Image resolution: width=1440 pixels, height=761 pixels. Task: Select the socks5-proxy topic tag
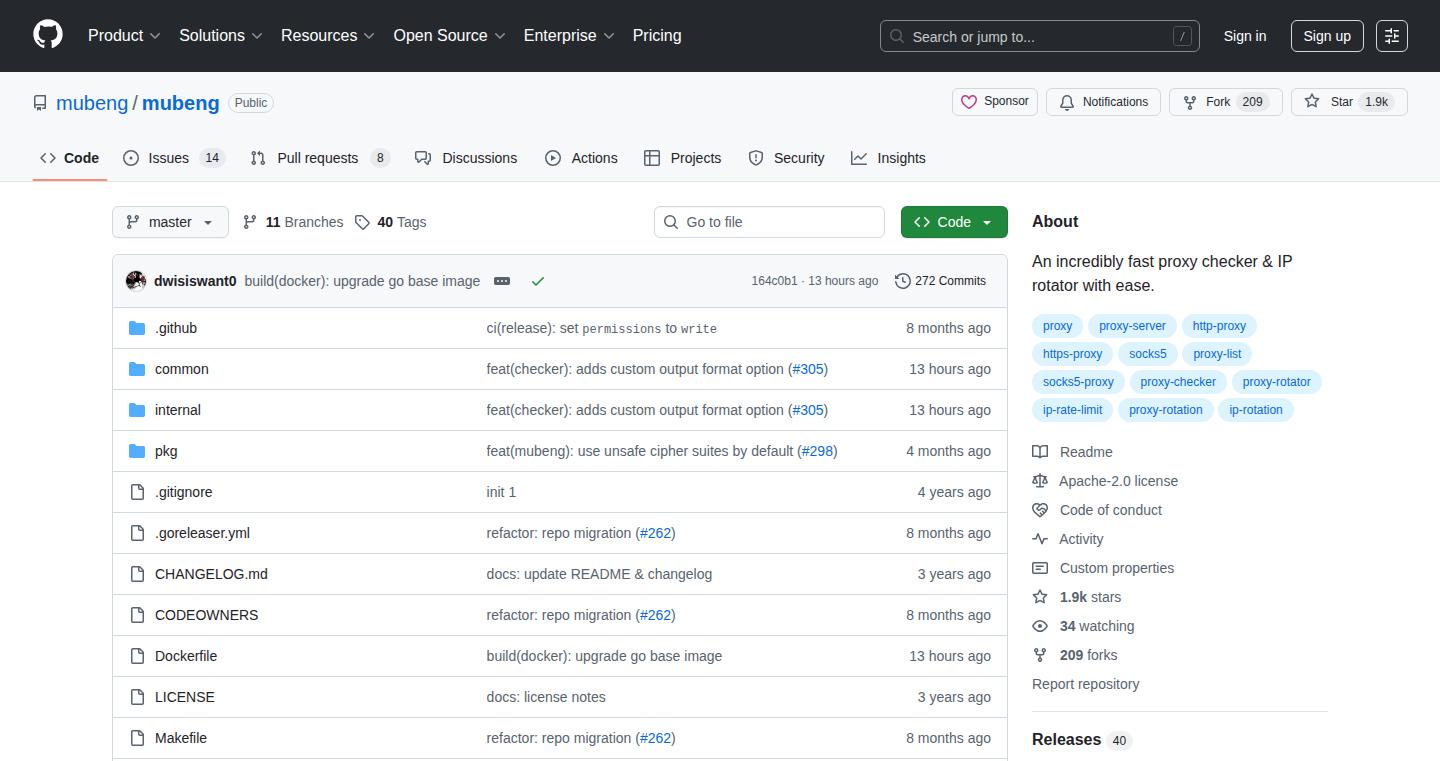1078,382
